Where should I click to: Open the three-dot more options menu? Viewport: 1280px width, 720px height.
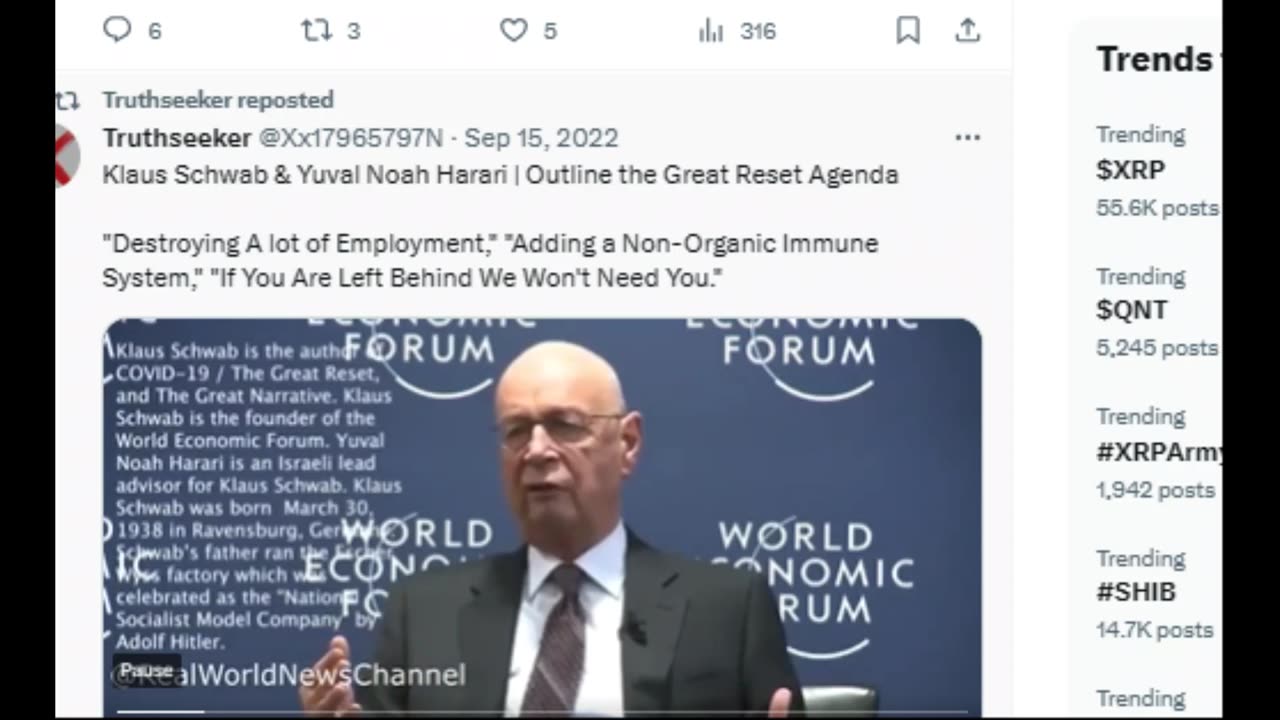pyautogui.click(x=967, y=138)
